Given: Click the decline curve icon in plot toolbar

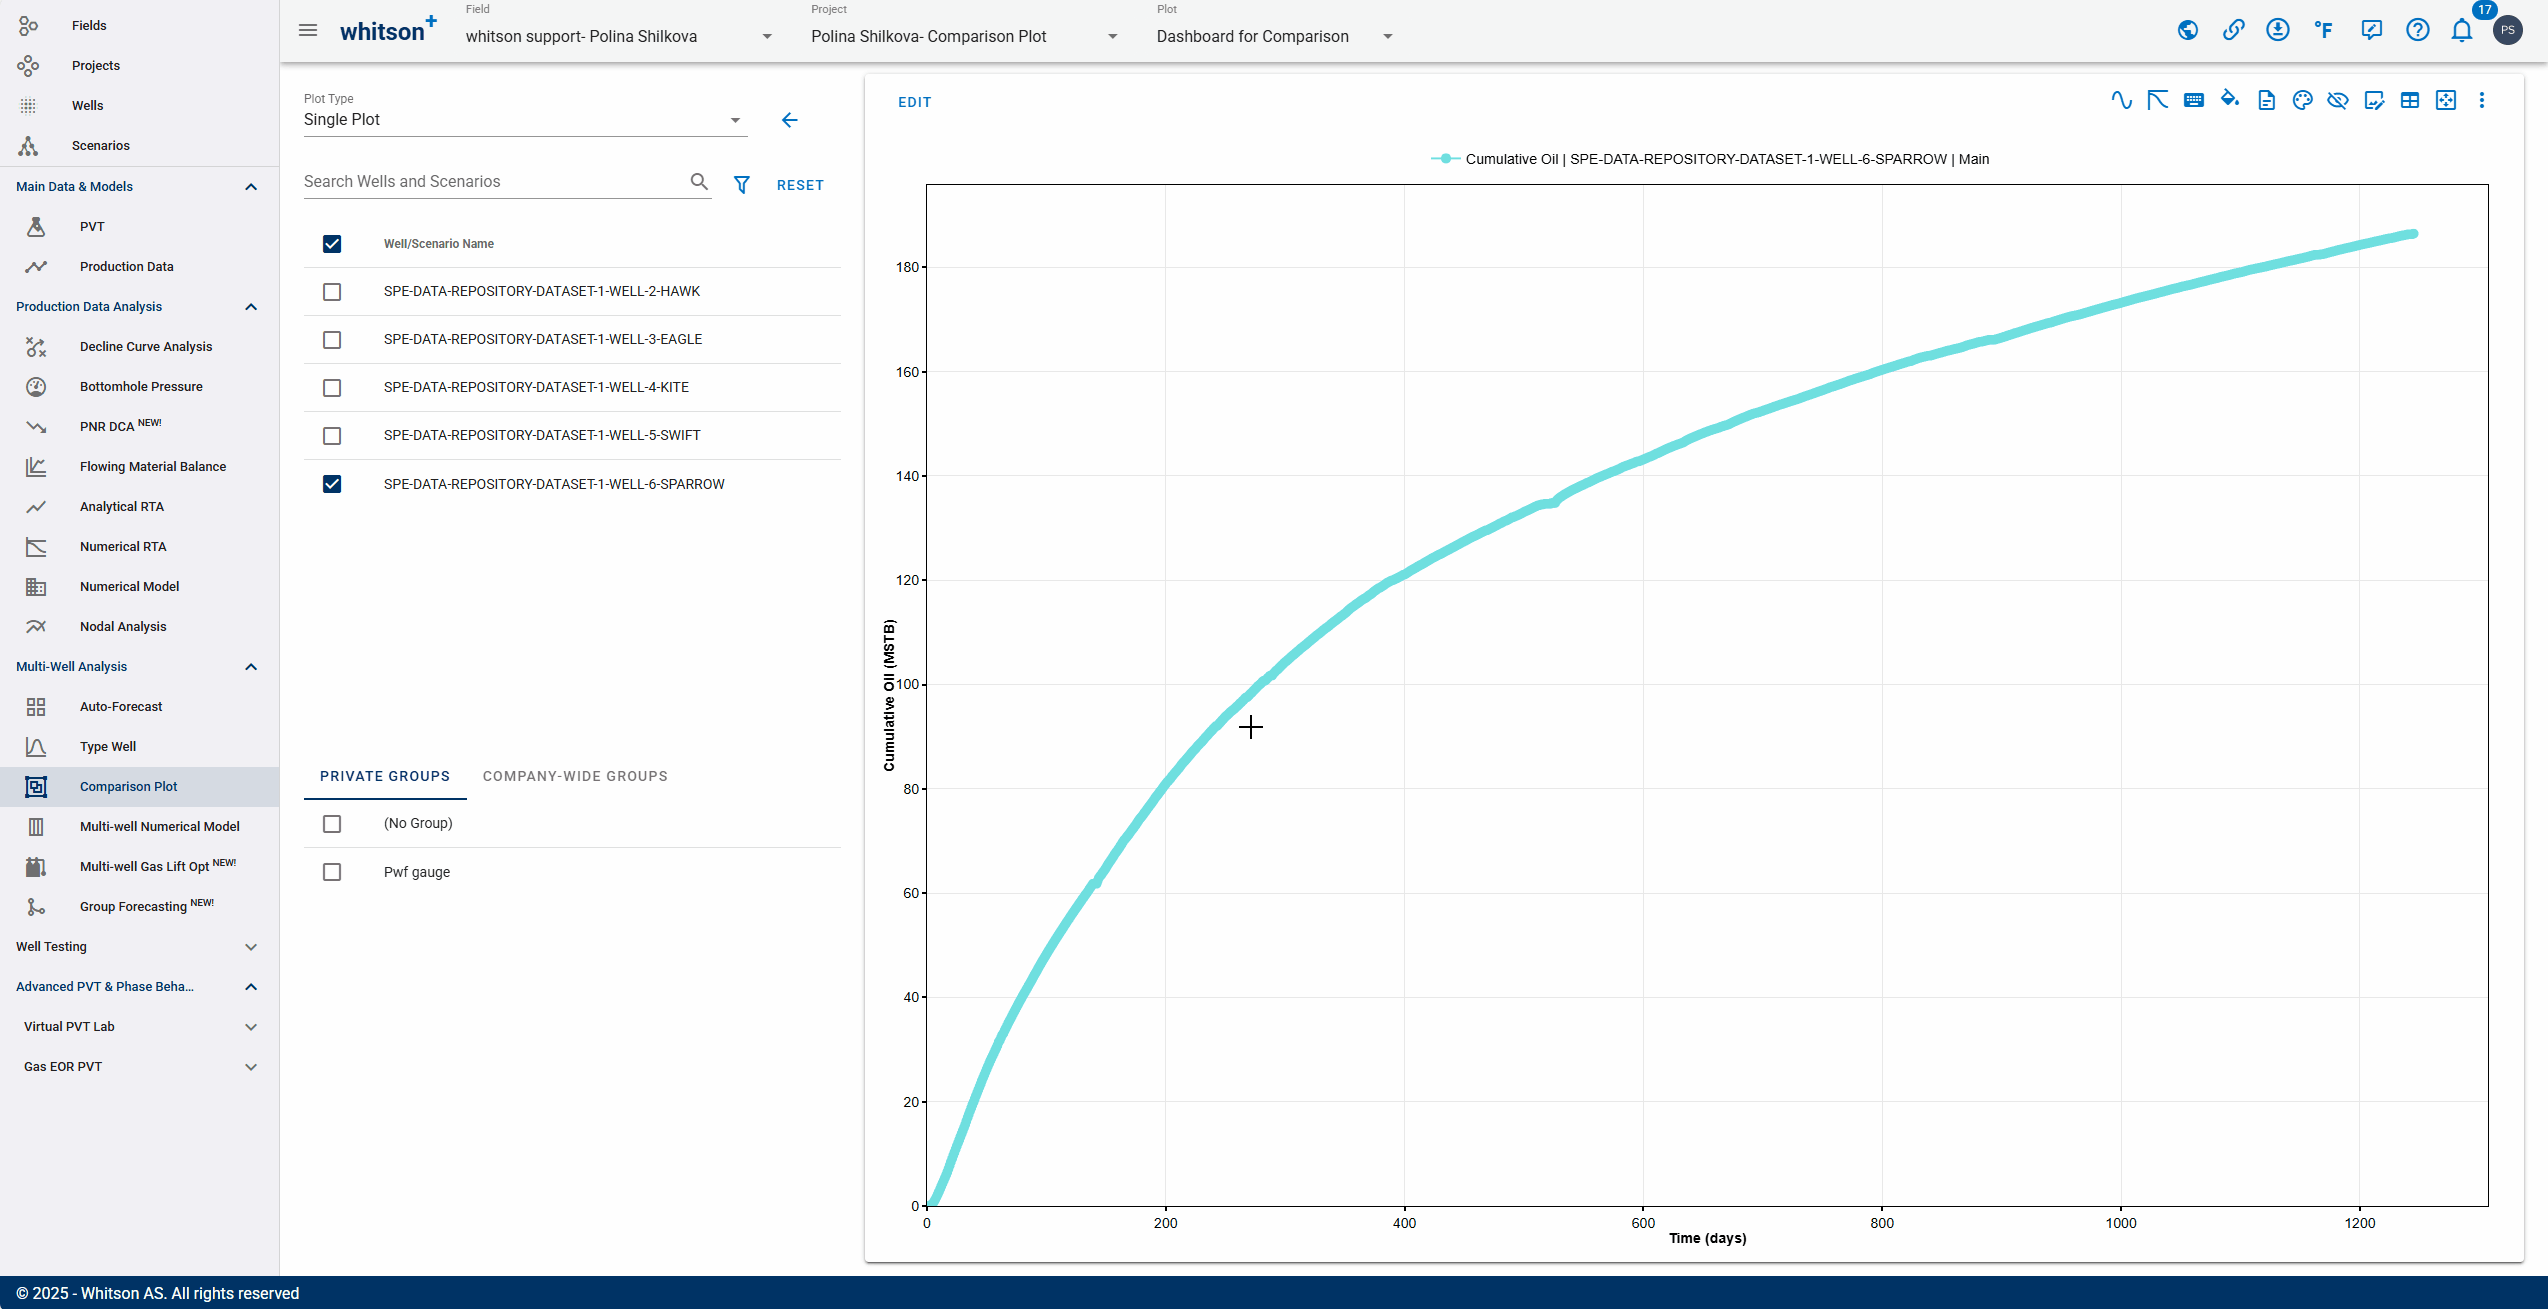Looking at the screenshot, I should (x=2157, y=100).
